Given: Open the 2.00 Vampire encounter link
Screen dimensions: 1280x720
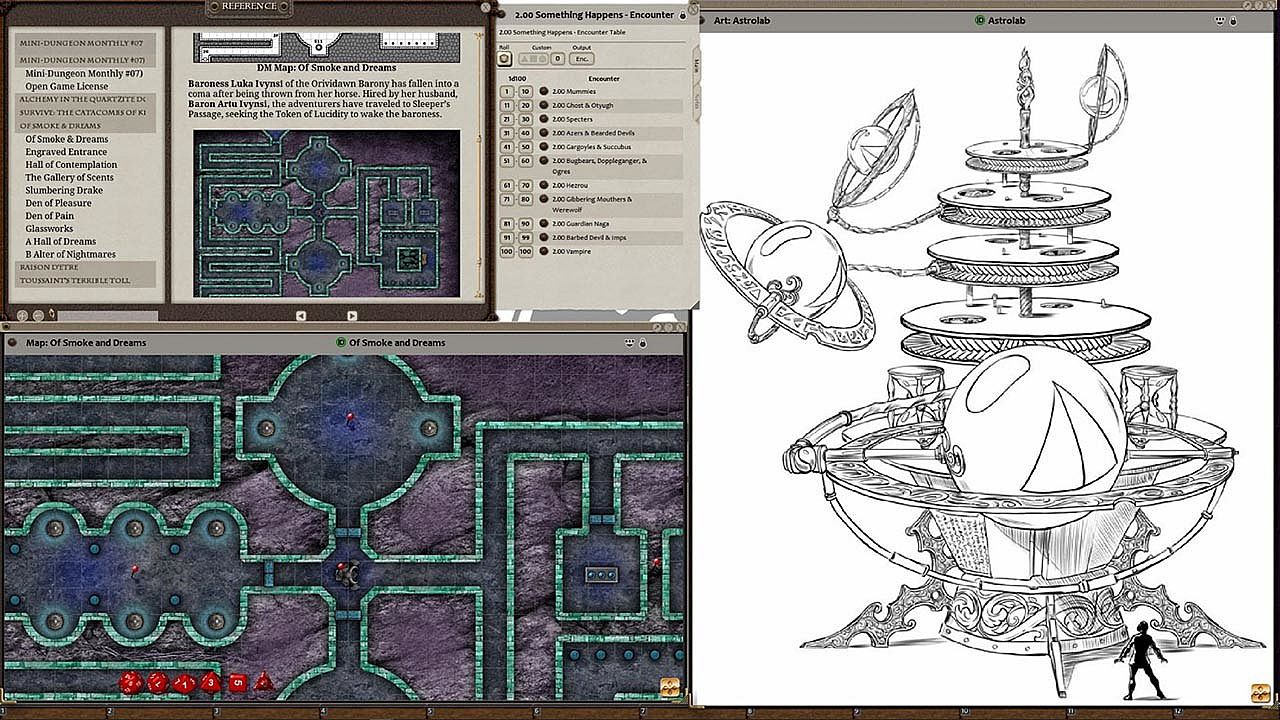Looking at the screenshot, I should point(571,252).
